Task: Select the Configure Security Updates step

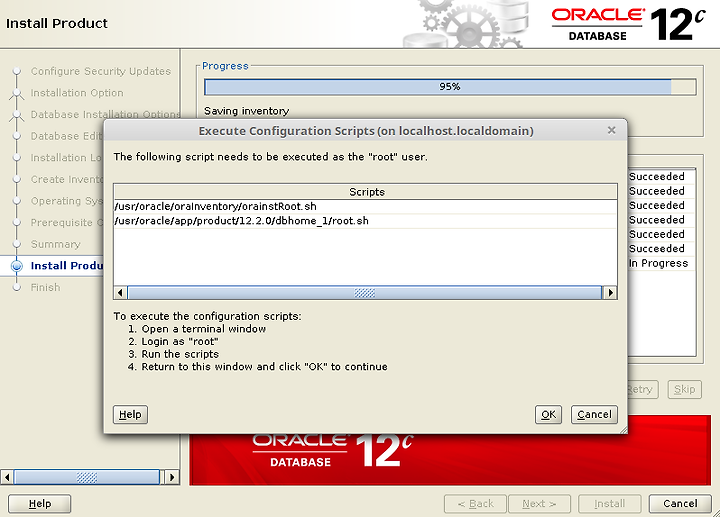Action: click(101, 71)
